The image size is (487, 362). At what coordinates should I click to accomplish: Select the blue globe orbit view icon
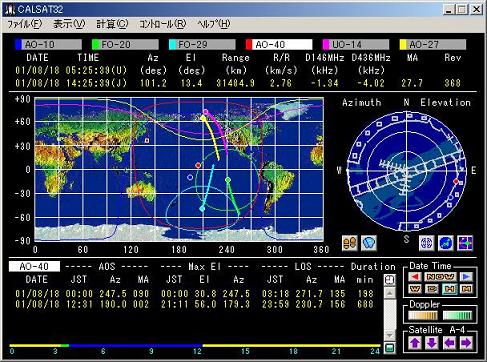point(446,243)
